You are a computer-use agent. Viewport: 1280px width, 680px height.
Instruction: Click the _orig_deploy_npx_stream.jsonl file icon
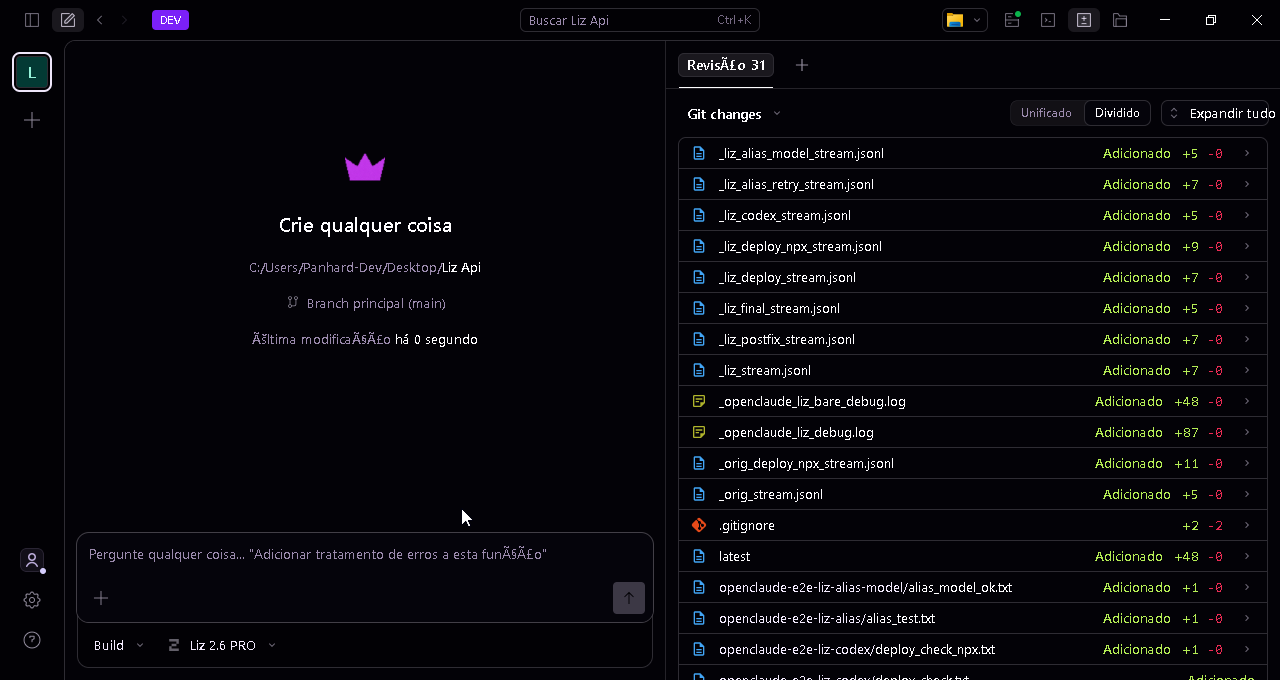699,463
